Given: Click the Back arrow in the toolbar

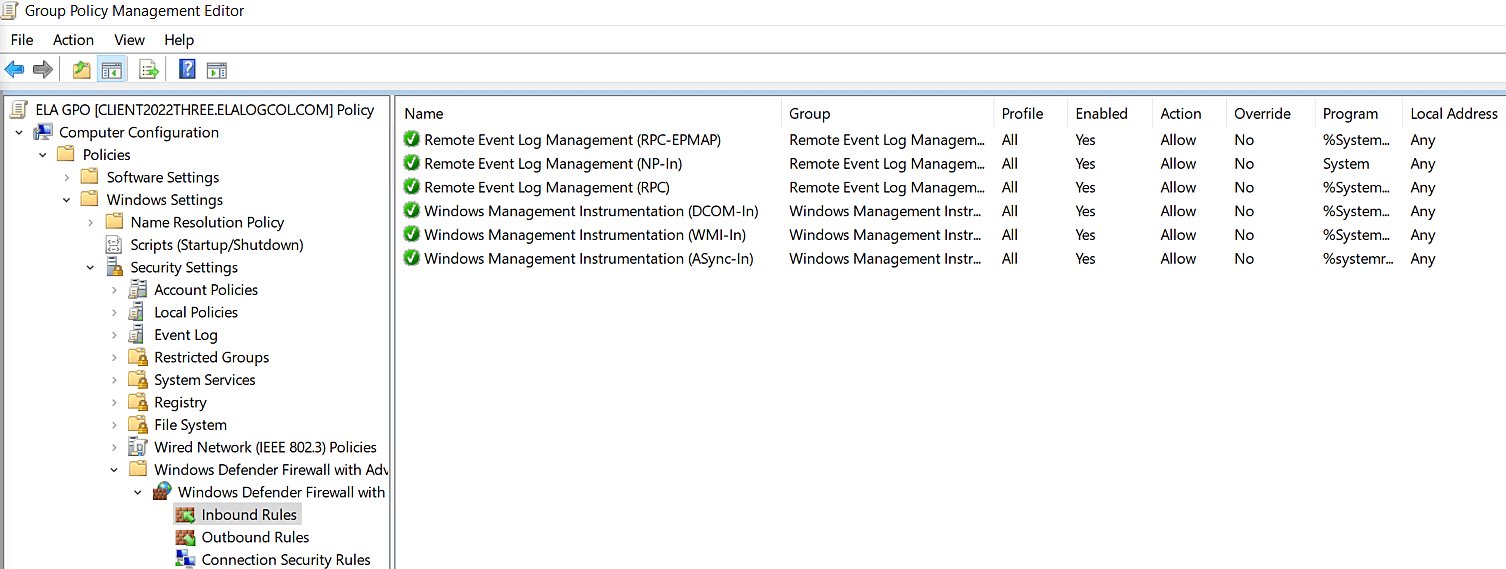Looking at the screenshot, I should pos(14,69).
